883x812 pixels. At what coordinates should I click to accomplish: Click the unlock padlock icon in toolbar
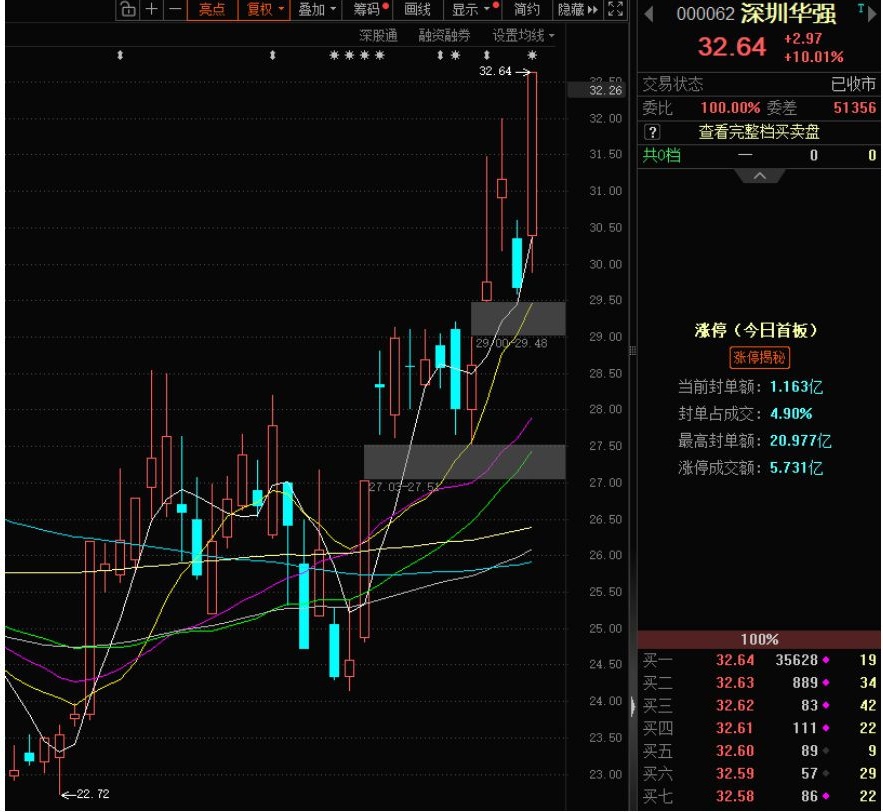tap(128, 10)
